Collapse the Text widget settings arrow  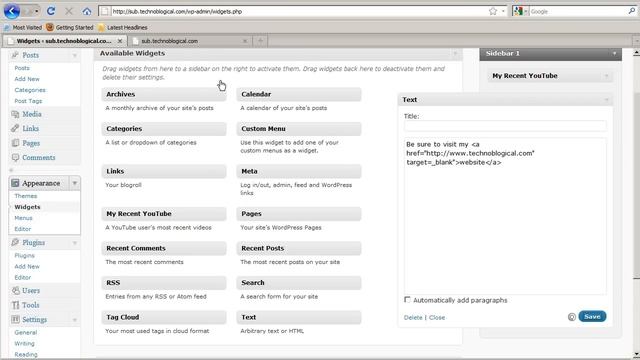point(607,100)
